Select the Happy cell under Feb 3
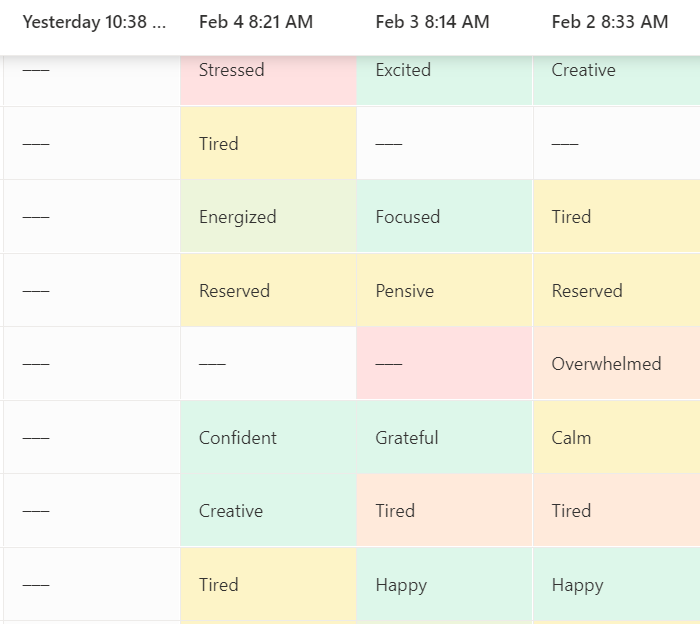This screenshot has height=624, width=700. click(x=445, y=584)
